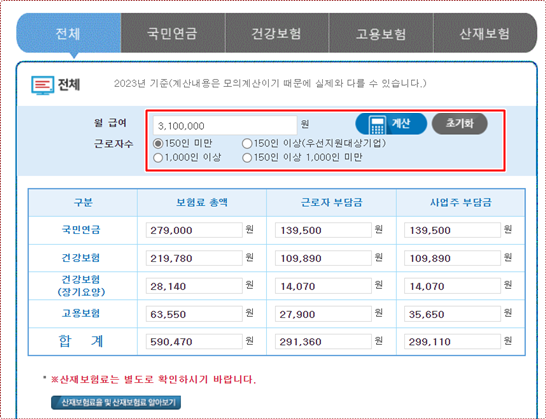546x419 pixels.
Task: Click 장기요양 total field showing 28,140
Action: tap(194, 286)
